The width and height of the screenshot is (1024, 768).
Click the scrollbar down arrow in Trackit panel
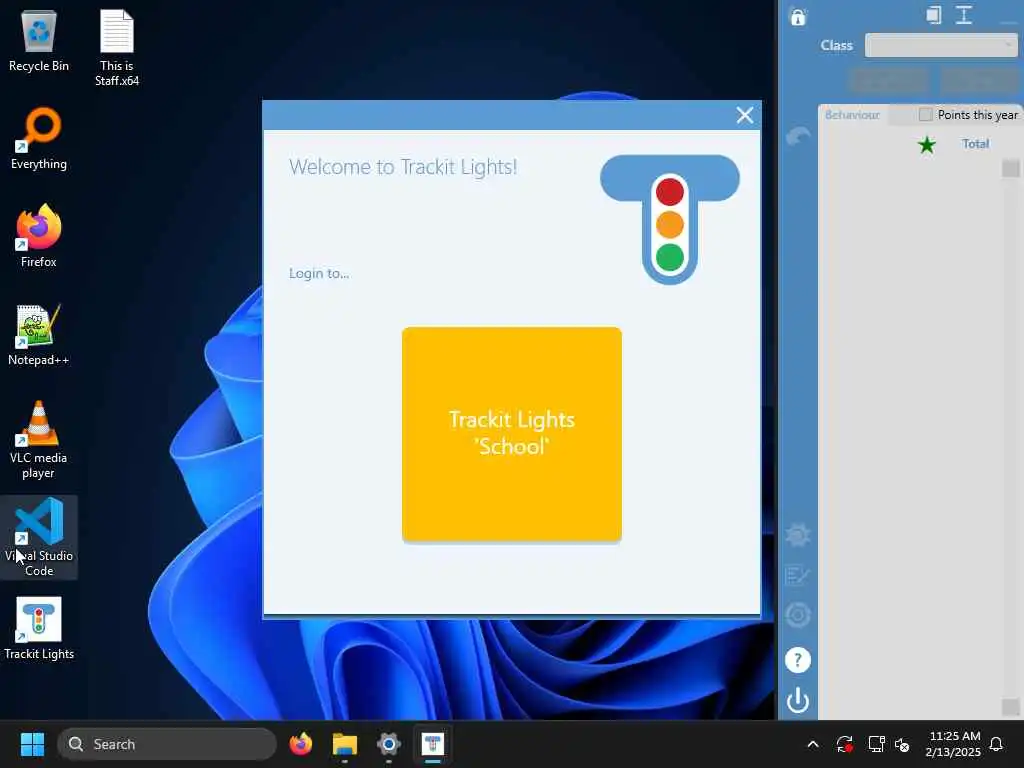1010,707
